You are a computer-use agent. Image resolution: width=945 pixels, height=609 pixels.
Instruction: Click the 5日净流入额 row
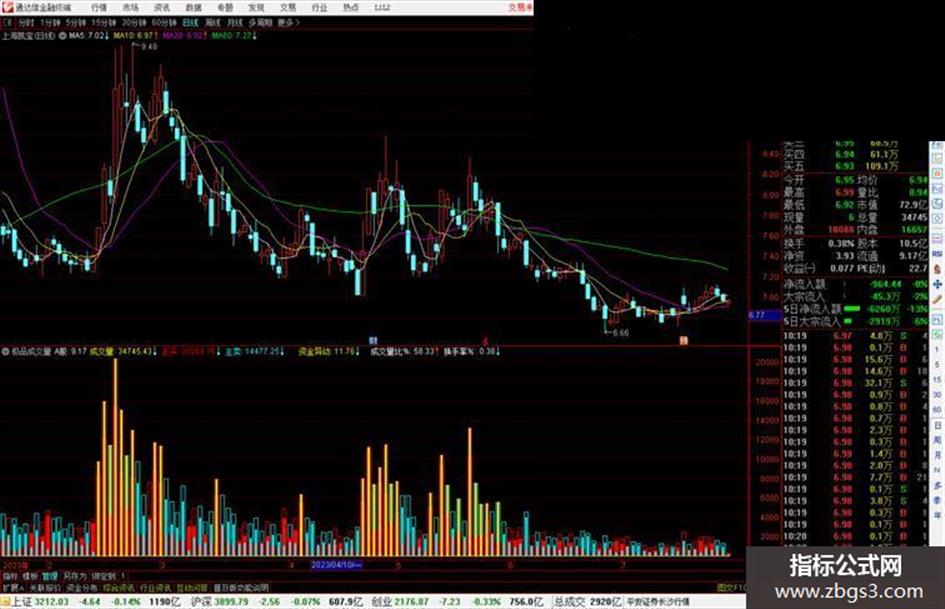855,309
